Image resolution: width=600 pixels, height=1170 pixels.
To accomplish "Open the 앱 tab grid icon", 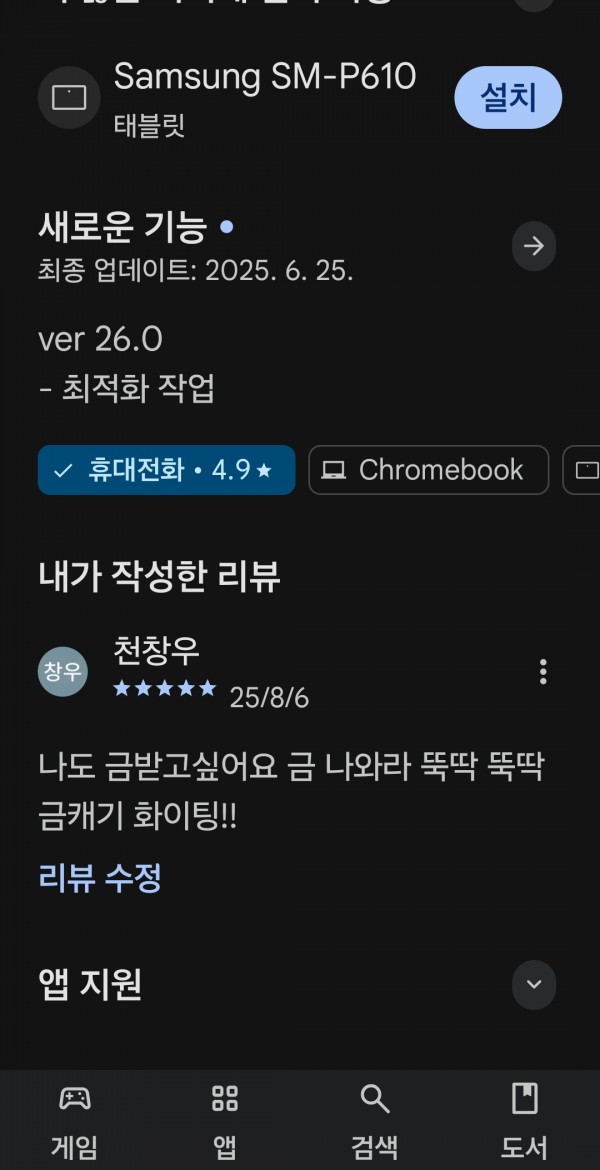I will pos(225,1098).
